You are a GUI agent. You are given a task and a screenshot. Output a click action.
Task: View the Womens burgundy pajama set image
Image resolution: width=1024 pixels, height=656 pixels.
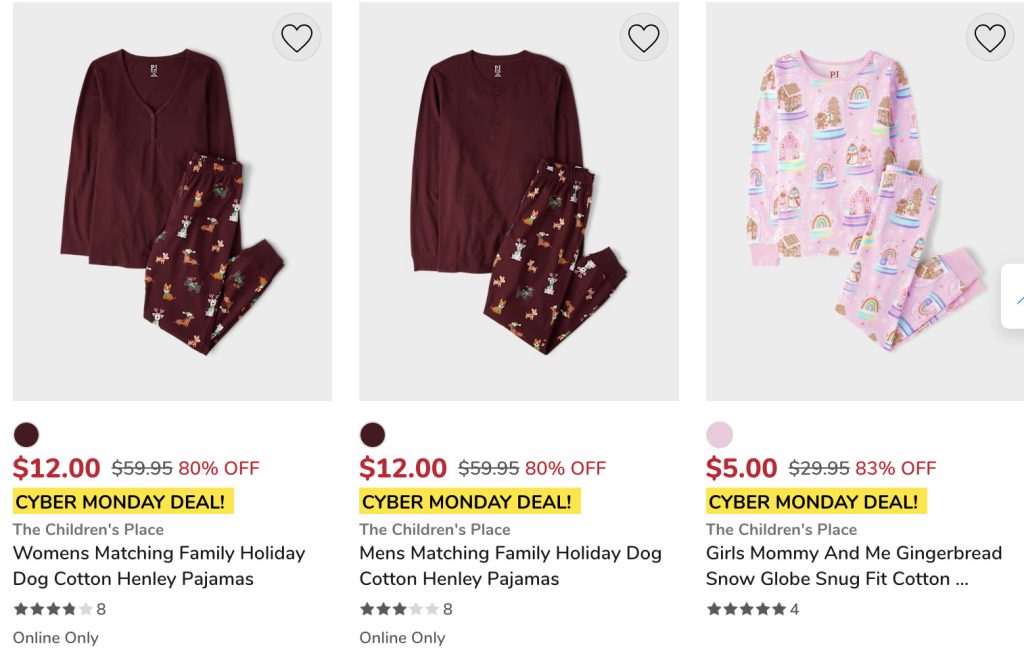172,200
